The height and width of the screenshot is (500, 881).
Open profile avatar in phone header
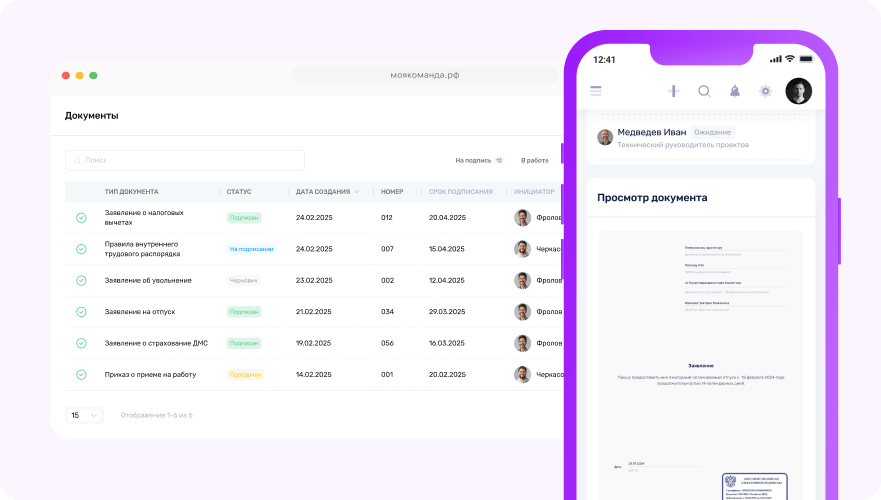click(x=798, y=91)
